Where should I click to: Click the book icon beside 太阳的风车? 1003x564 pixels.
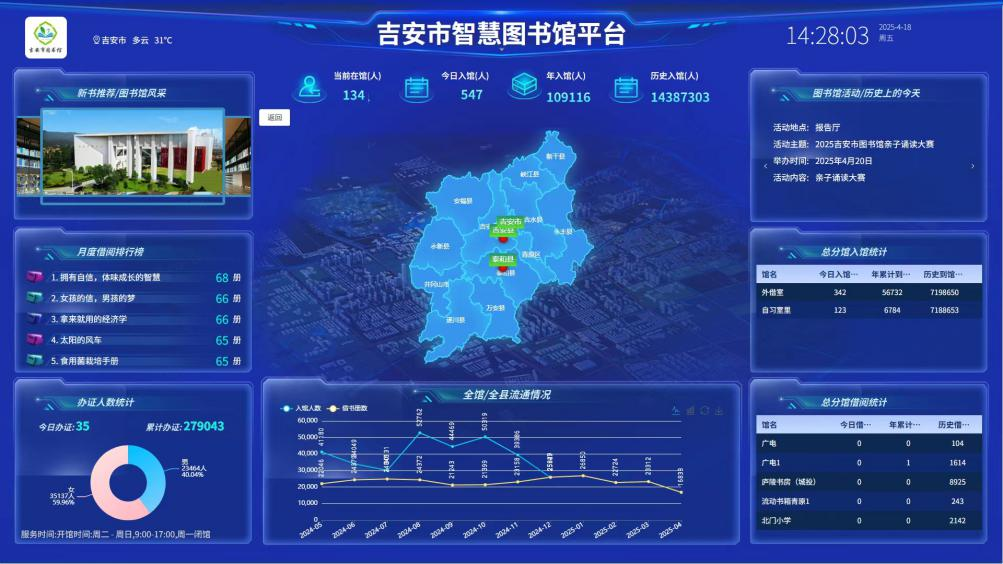[x=35, y=340]
